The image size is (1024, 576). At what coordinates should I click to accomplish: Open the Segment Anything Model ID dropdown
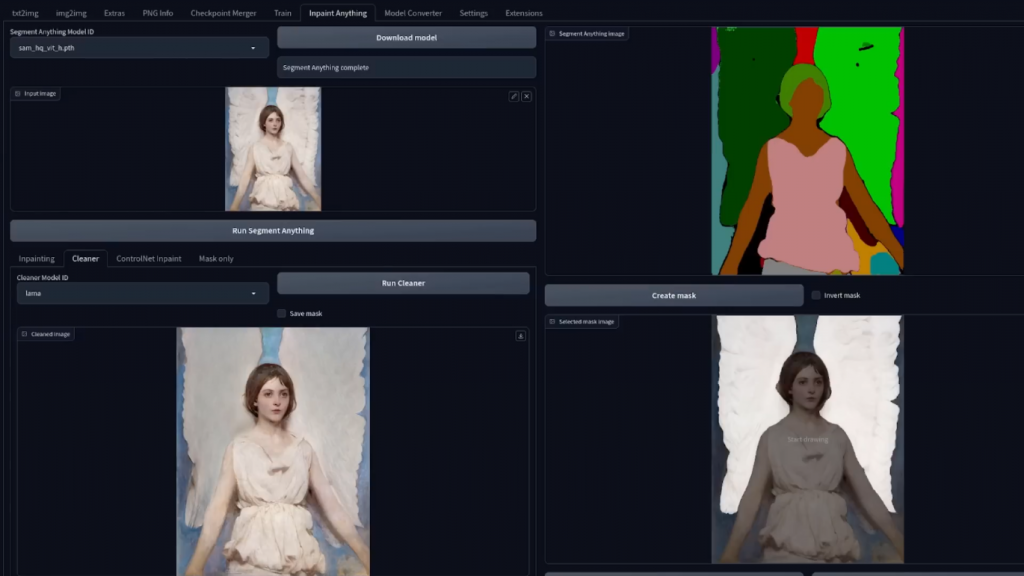[139, 48]
